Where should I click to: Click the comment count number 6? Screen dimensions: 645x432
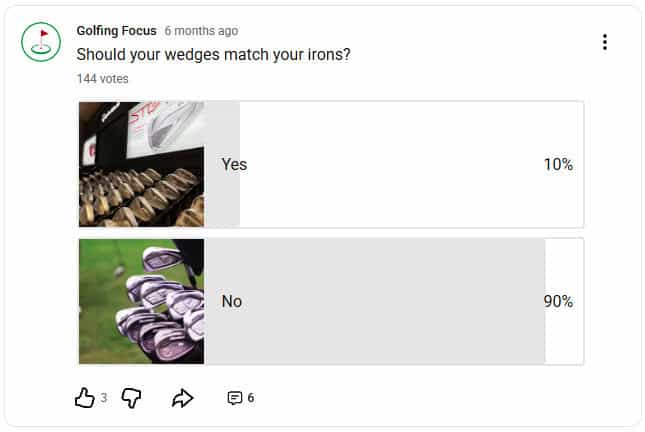(250, 398)
